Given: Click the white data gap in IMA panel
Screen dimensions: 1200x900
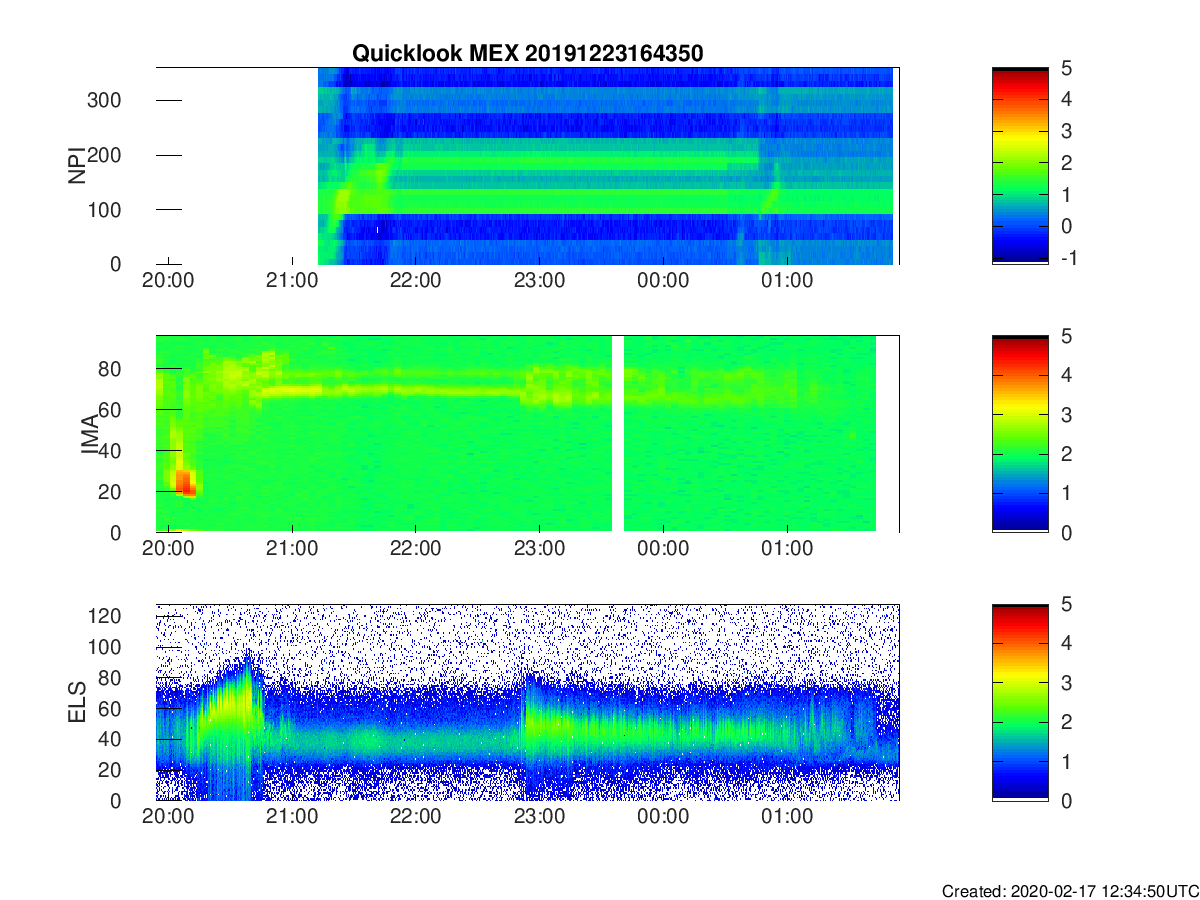Looking at the screenshot, I should (x=618, y=434).
